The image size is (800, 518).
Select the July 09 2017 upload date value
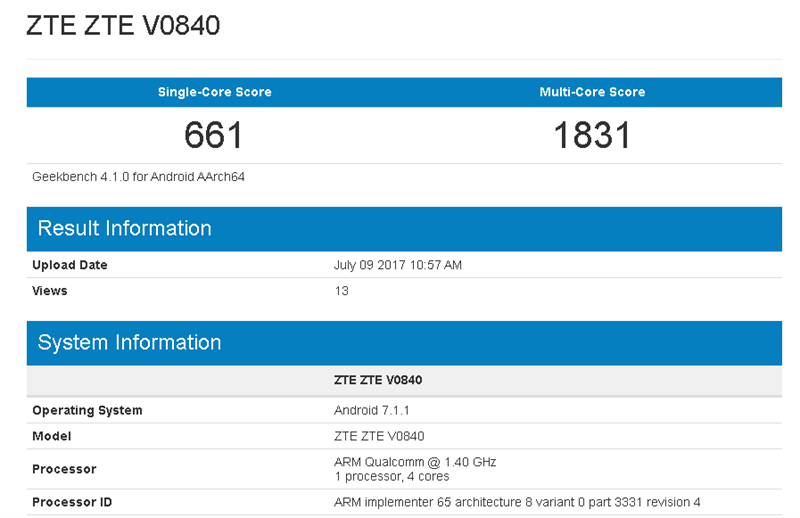[x=398, y=265]
